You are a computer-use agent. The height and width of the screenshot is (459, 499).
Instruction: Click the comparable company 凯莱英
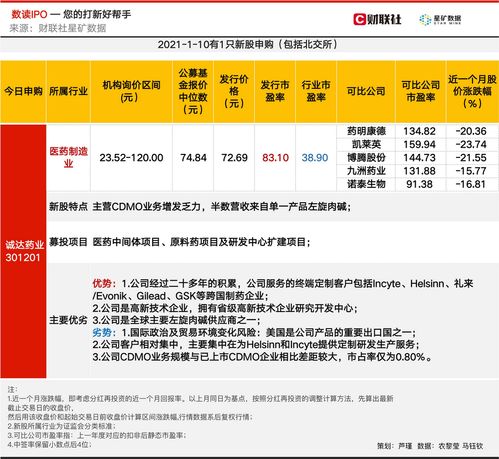coord(366,144)
